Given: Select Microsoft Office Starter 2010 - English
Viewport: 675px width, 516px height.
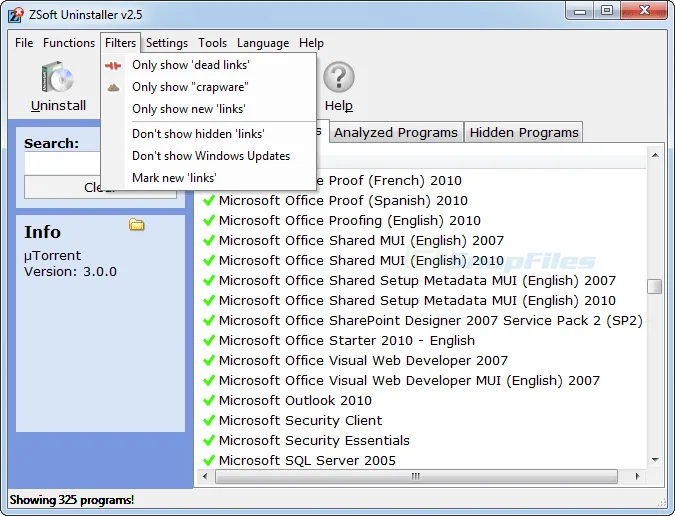Looking at the screenshot, I should (347, 340).
